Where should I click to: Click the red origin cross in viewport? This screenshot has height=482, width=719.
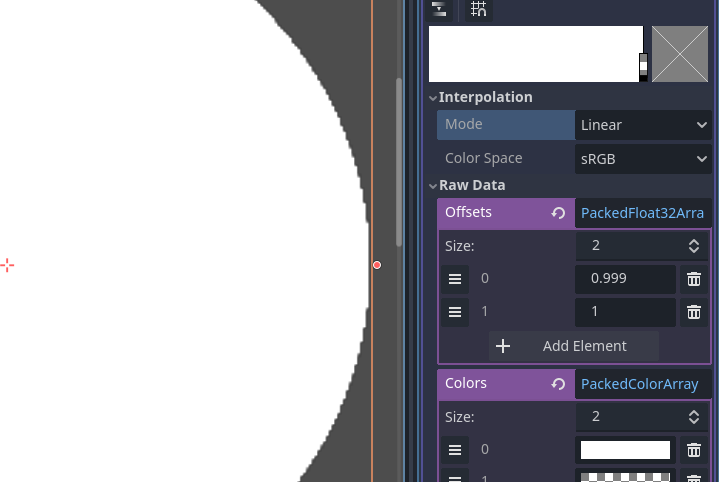point(7,265)
